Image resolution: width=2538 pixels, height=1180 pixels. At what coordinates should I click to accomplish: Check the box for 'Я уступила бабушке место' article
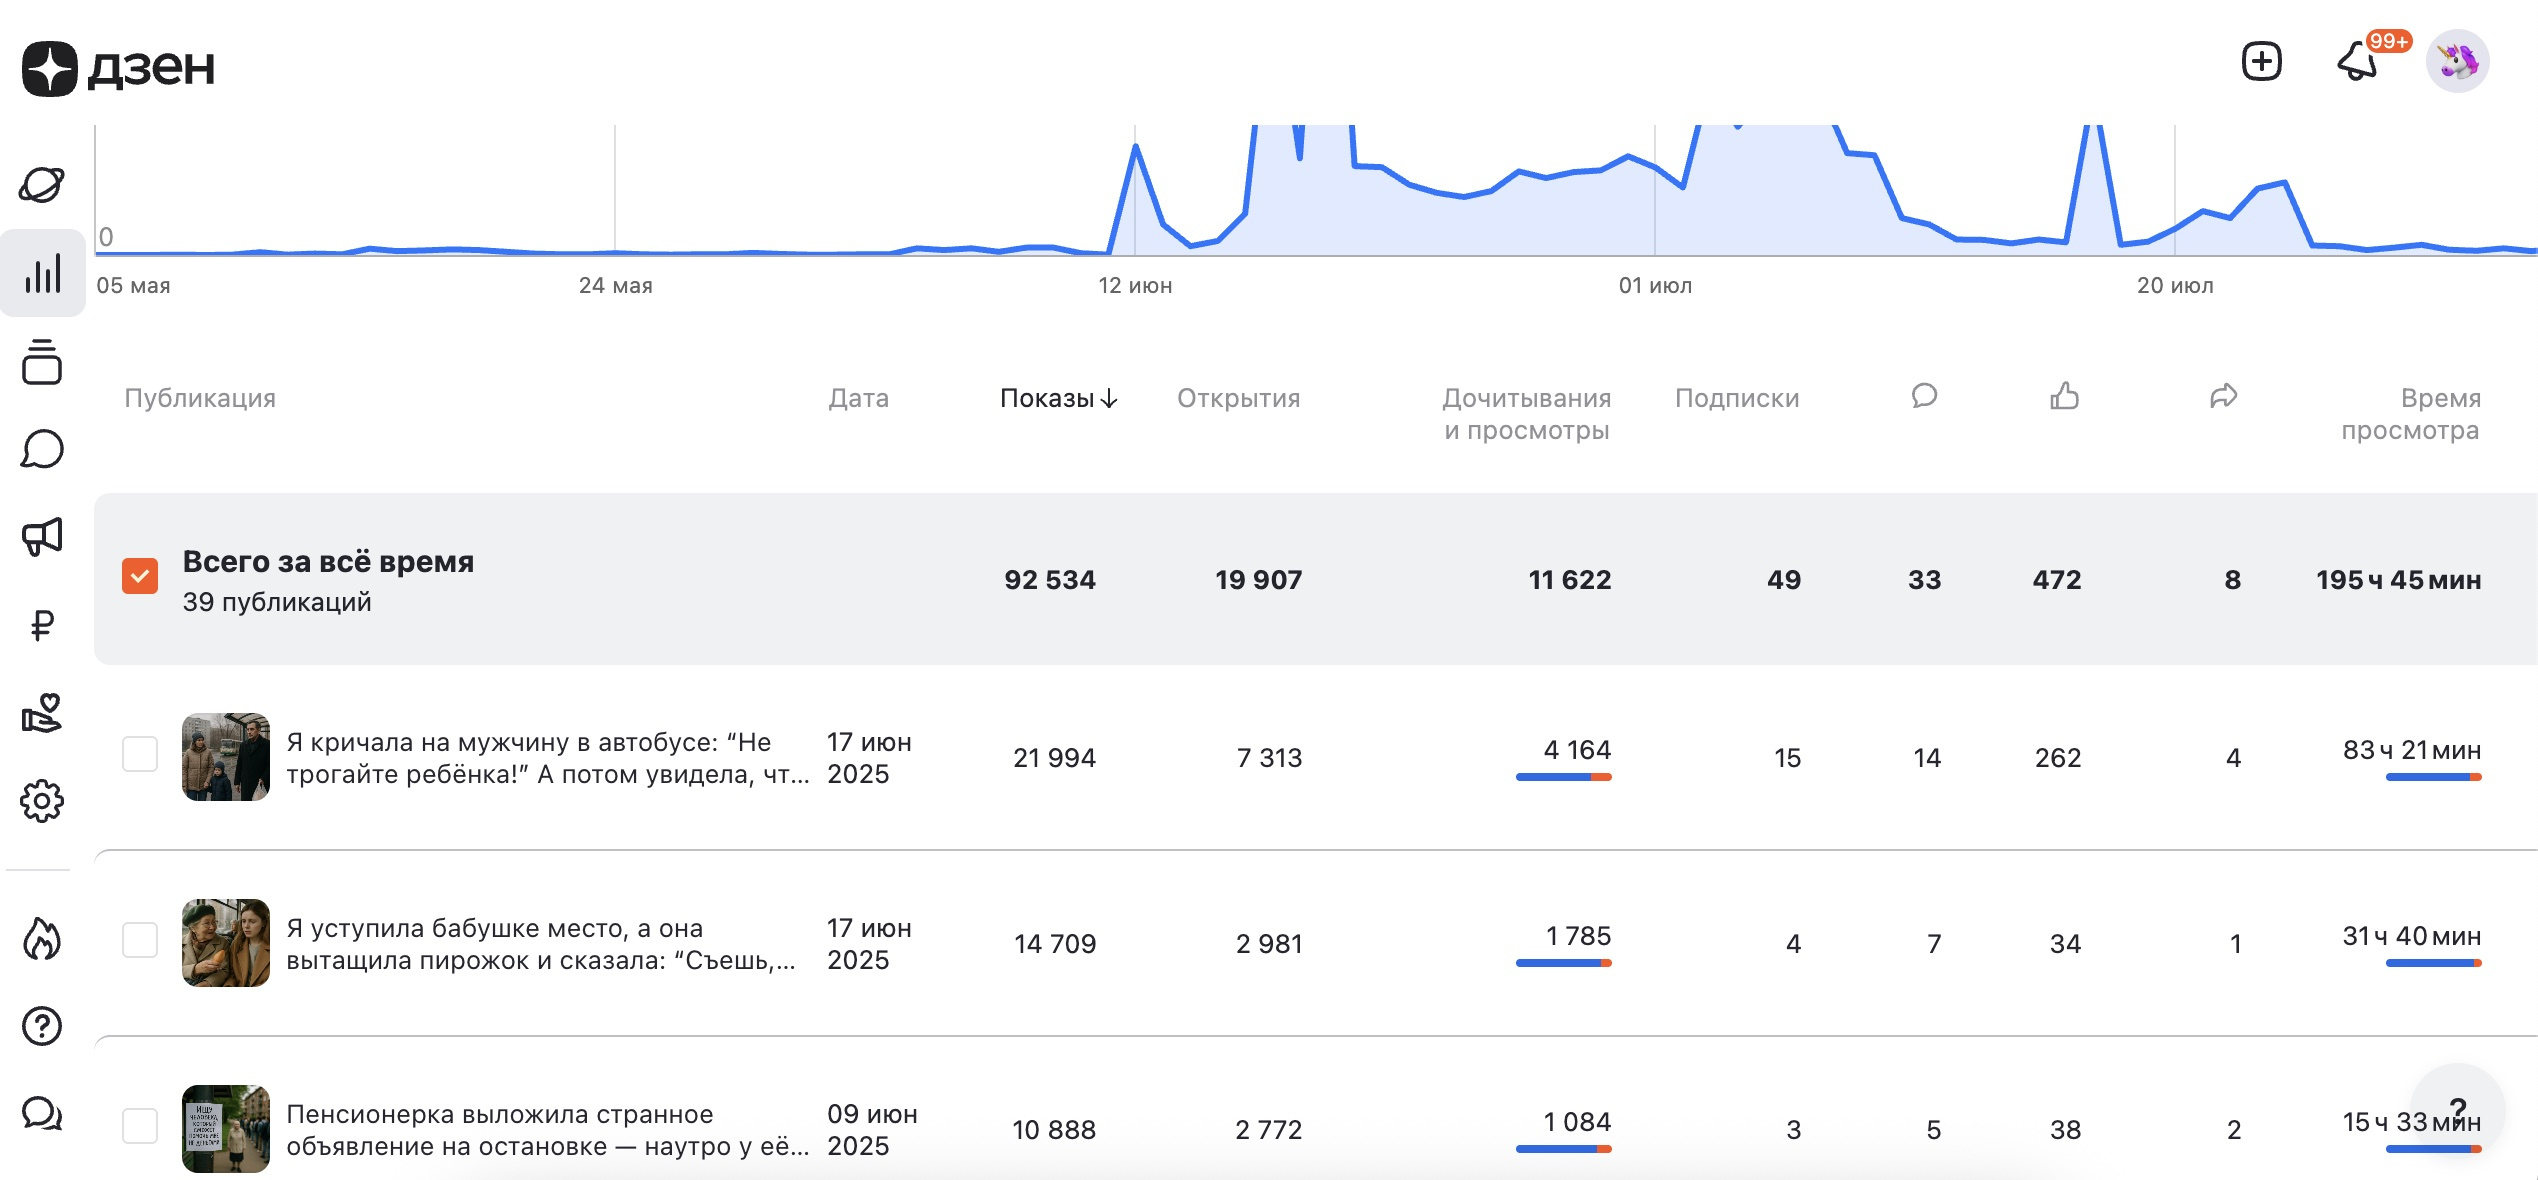coord(140,940)
